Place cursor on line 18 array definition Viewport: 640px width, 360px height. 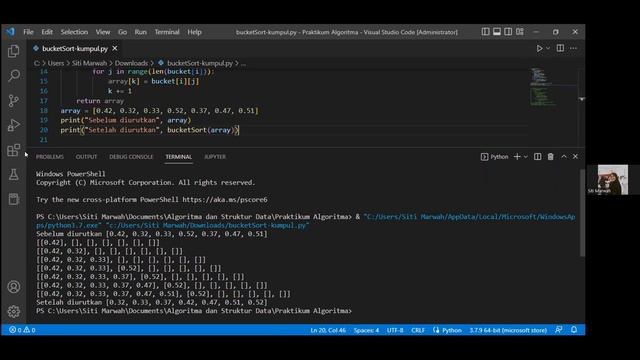pyautogui.click(x=159, y=111)
